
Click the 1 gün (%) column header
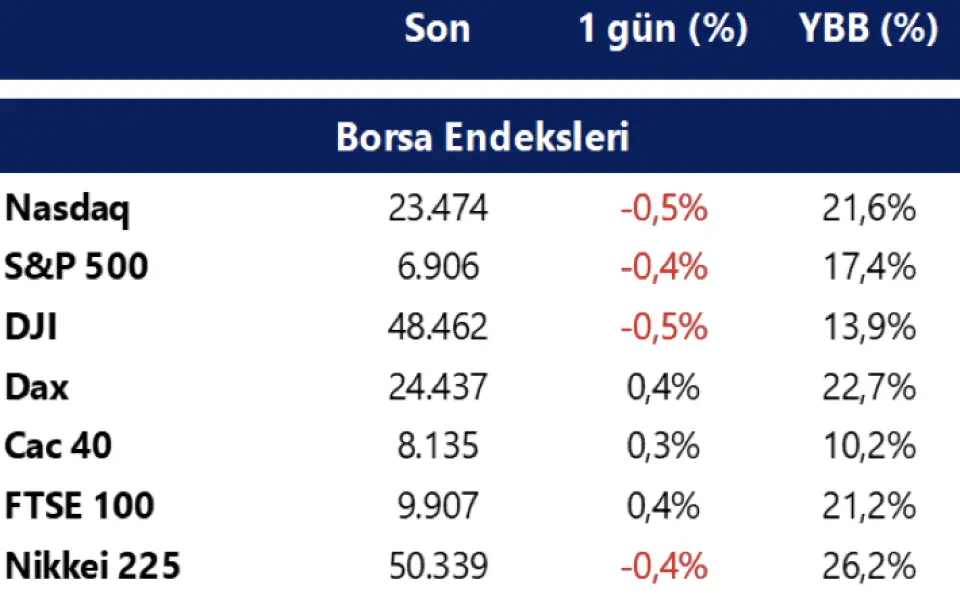click(x=663, y=30)
